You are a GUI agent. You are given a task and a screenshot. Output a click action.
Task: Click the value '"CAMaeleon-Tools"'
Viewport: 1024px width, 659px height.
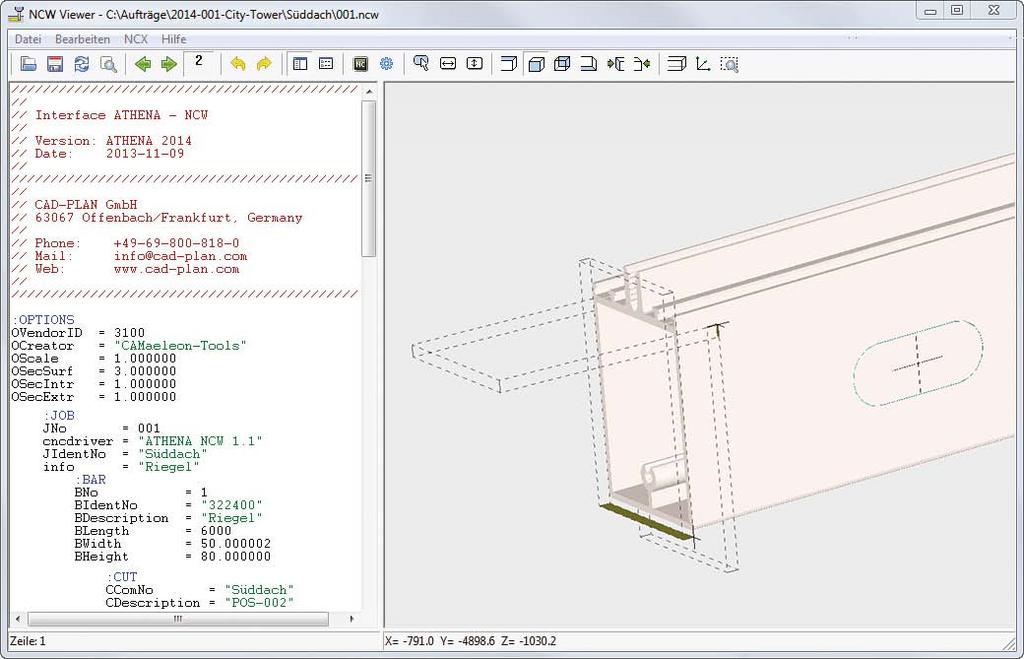tap(181, 346)
